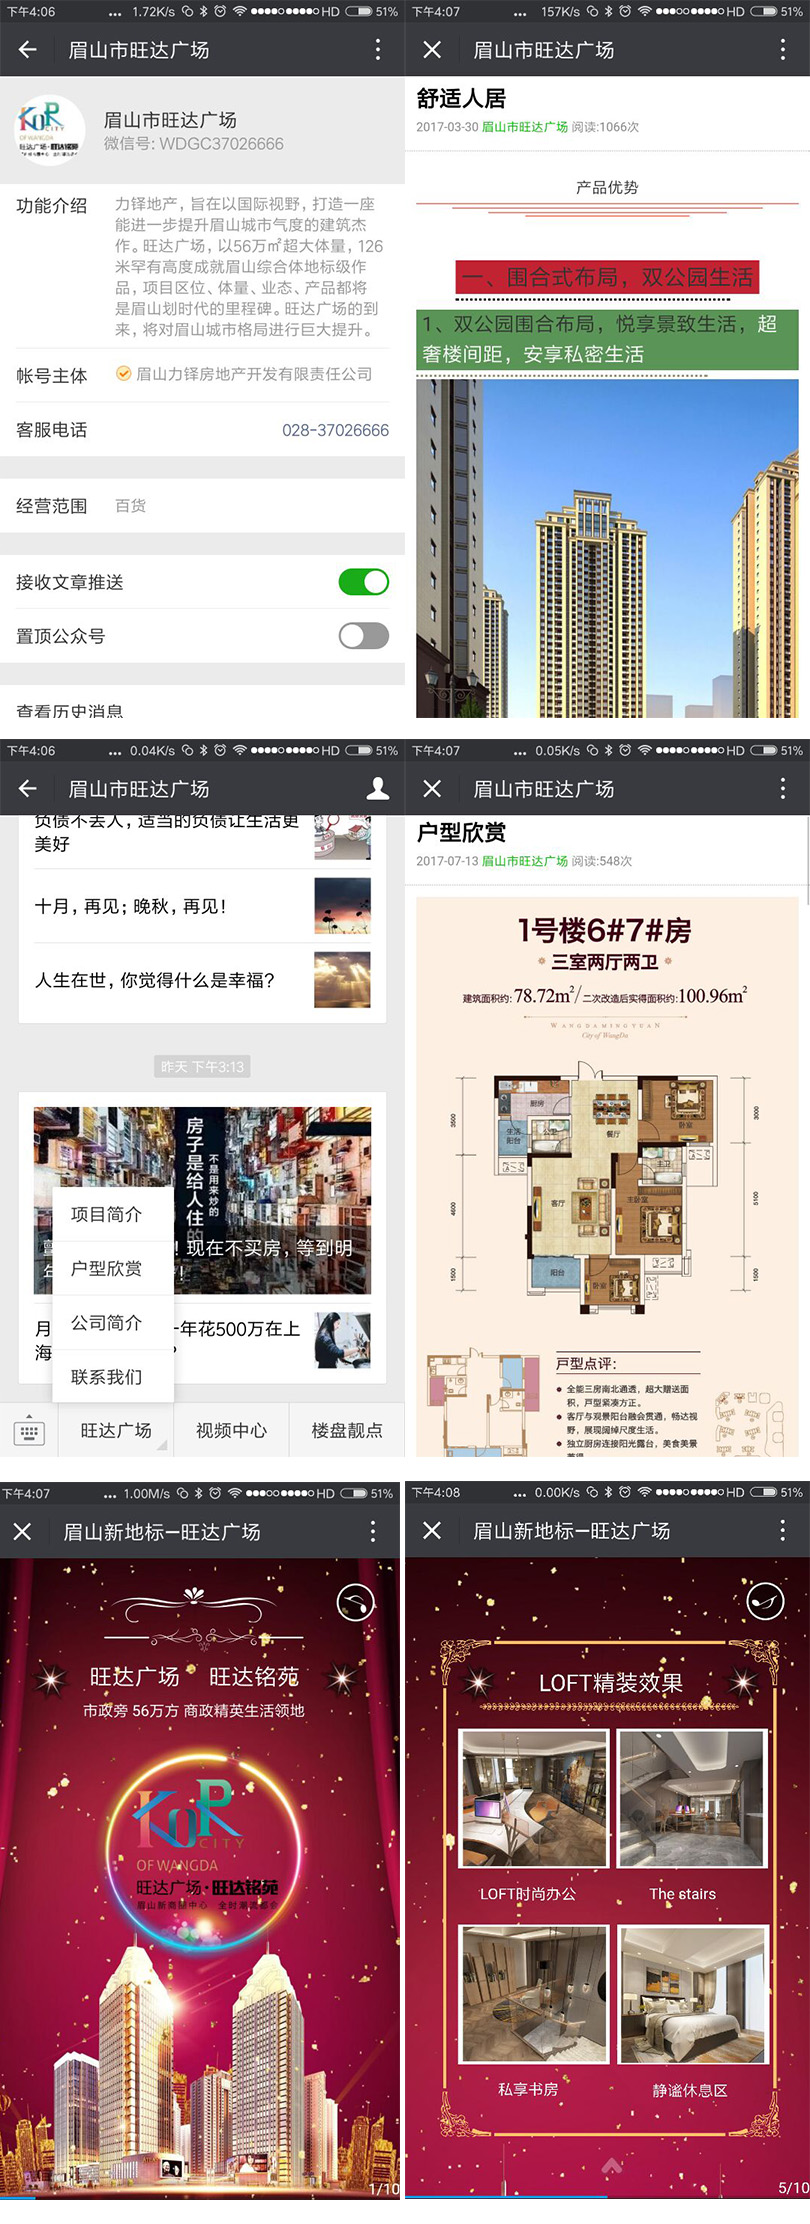Tap the sunset thumbnail beside 十月,再见
810x2224 pixels.
(342, 906)
